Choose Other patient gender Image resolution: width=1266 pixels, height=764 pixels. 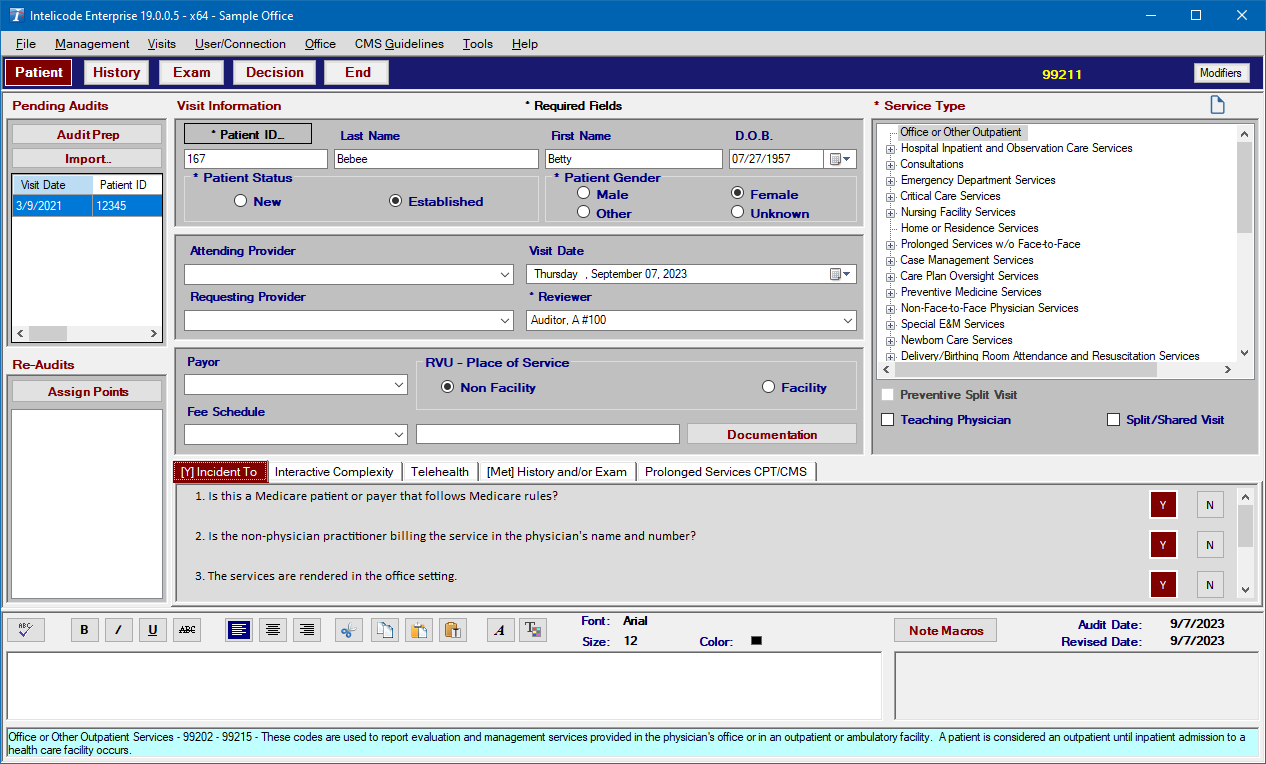coord(584,213)
